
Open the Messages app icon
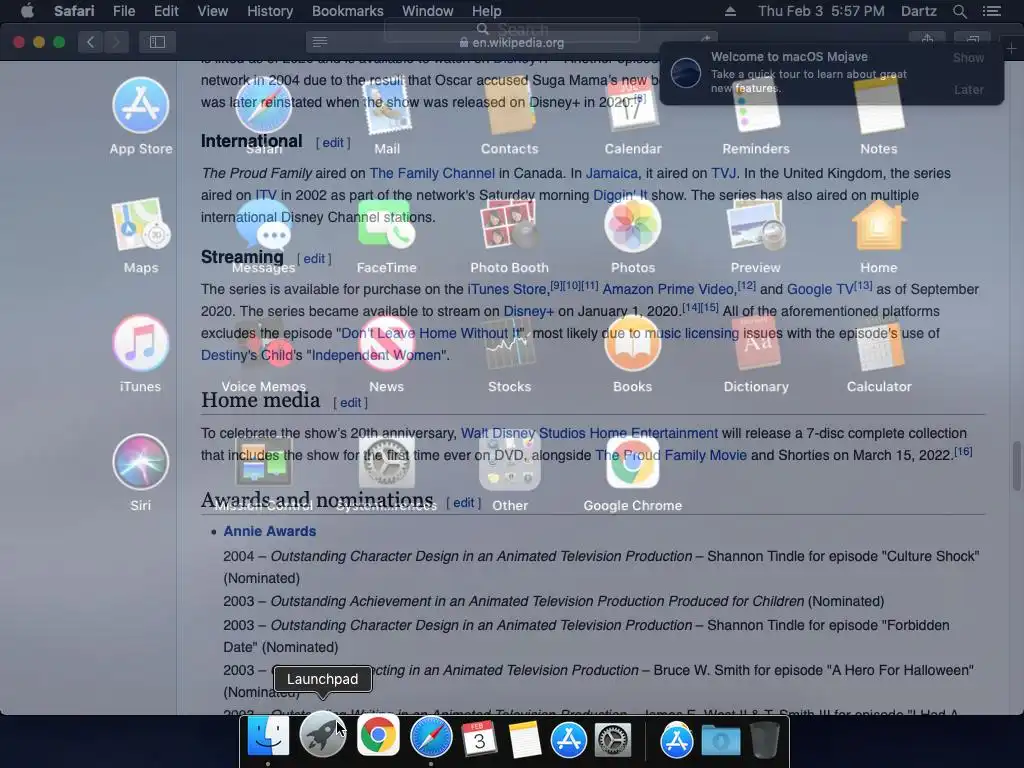(x=264, y=225)
